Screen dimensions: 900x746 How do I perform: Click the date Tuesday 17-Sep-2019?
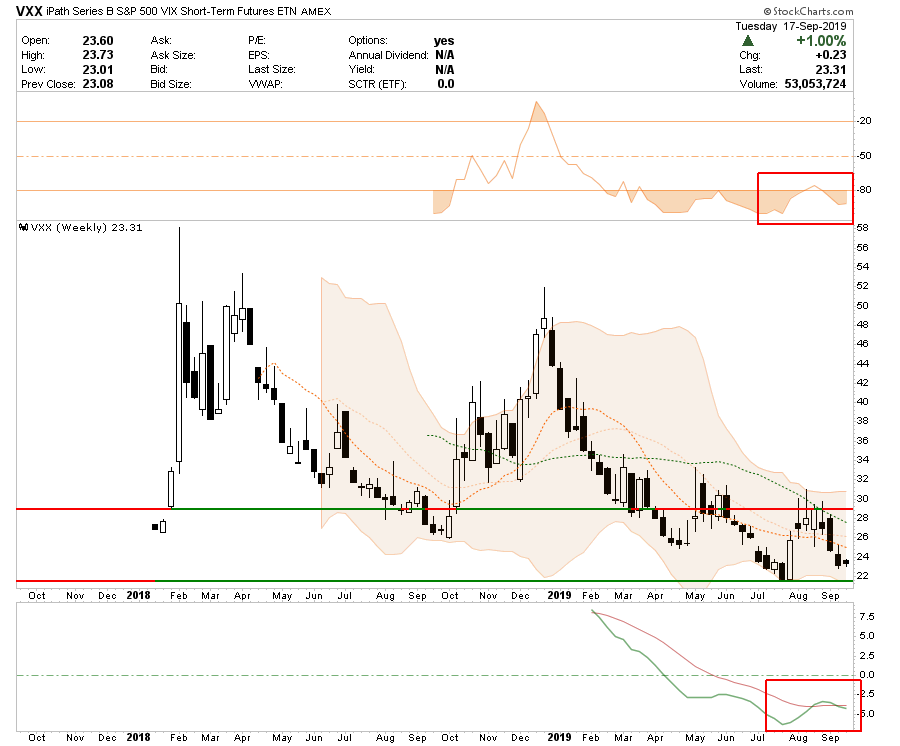coord(791,26)
